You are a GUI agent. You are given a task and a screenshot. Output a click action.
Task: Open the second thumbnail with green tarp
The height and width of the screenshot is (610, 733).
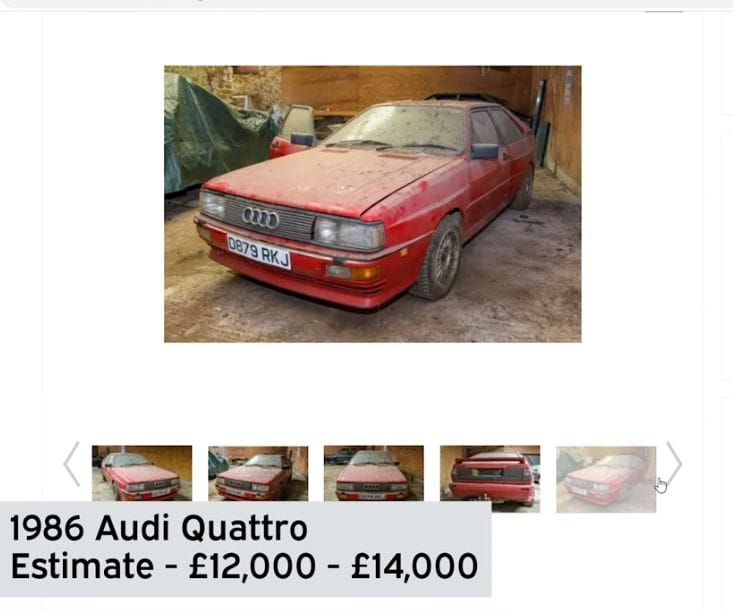pos(258,473)
